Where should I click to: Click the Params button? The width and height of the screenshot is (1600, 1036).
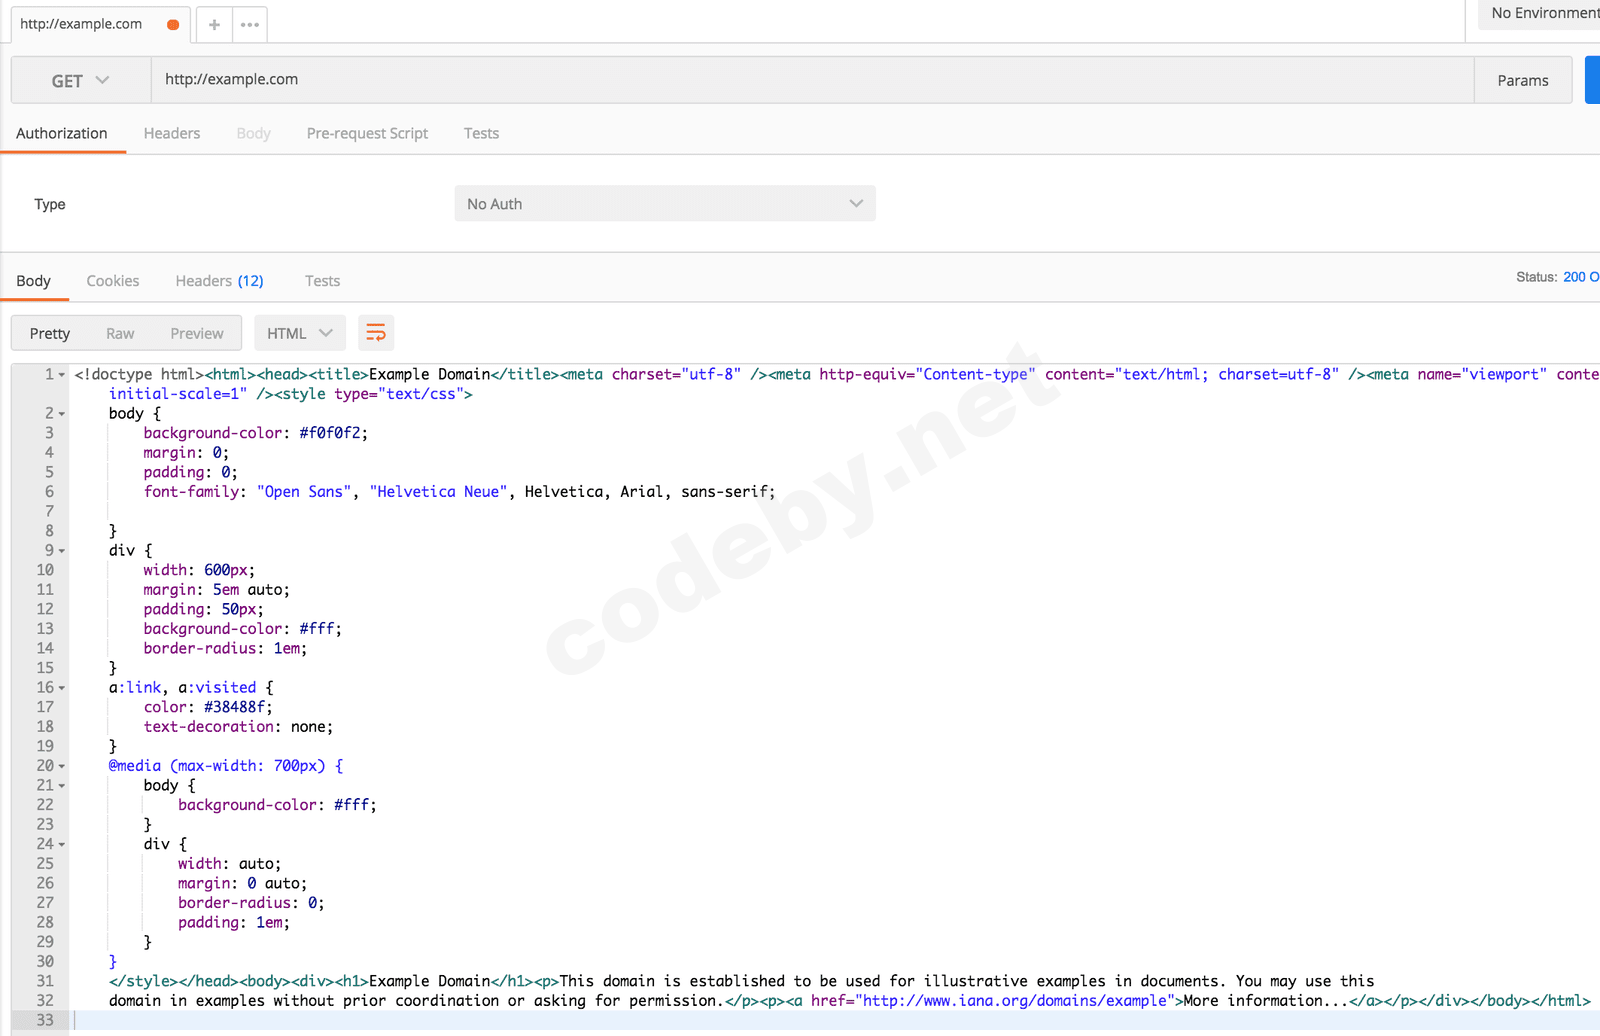(x=1522, y=81)
